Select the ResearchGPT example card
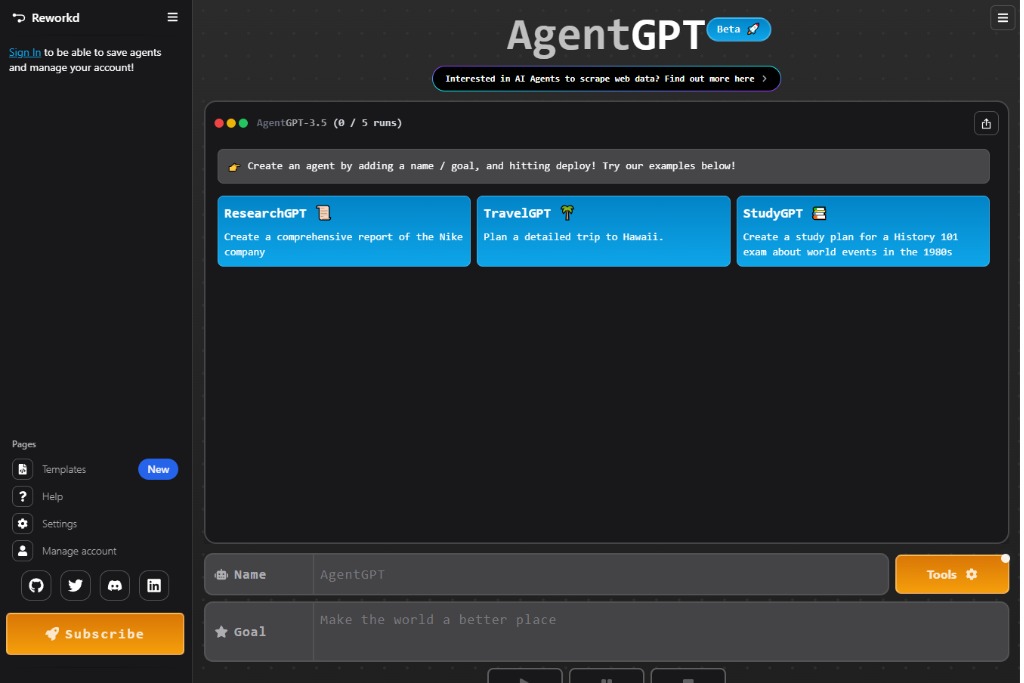The image size is (1024, 683). pyautogui.click(x=343, y=231)
